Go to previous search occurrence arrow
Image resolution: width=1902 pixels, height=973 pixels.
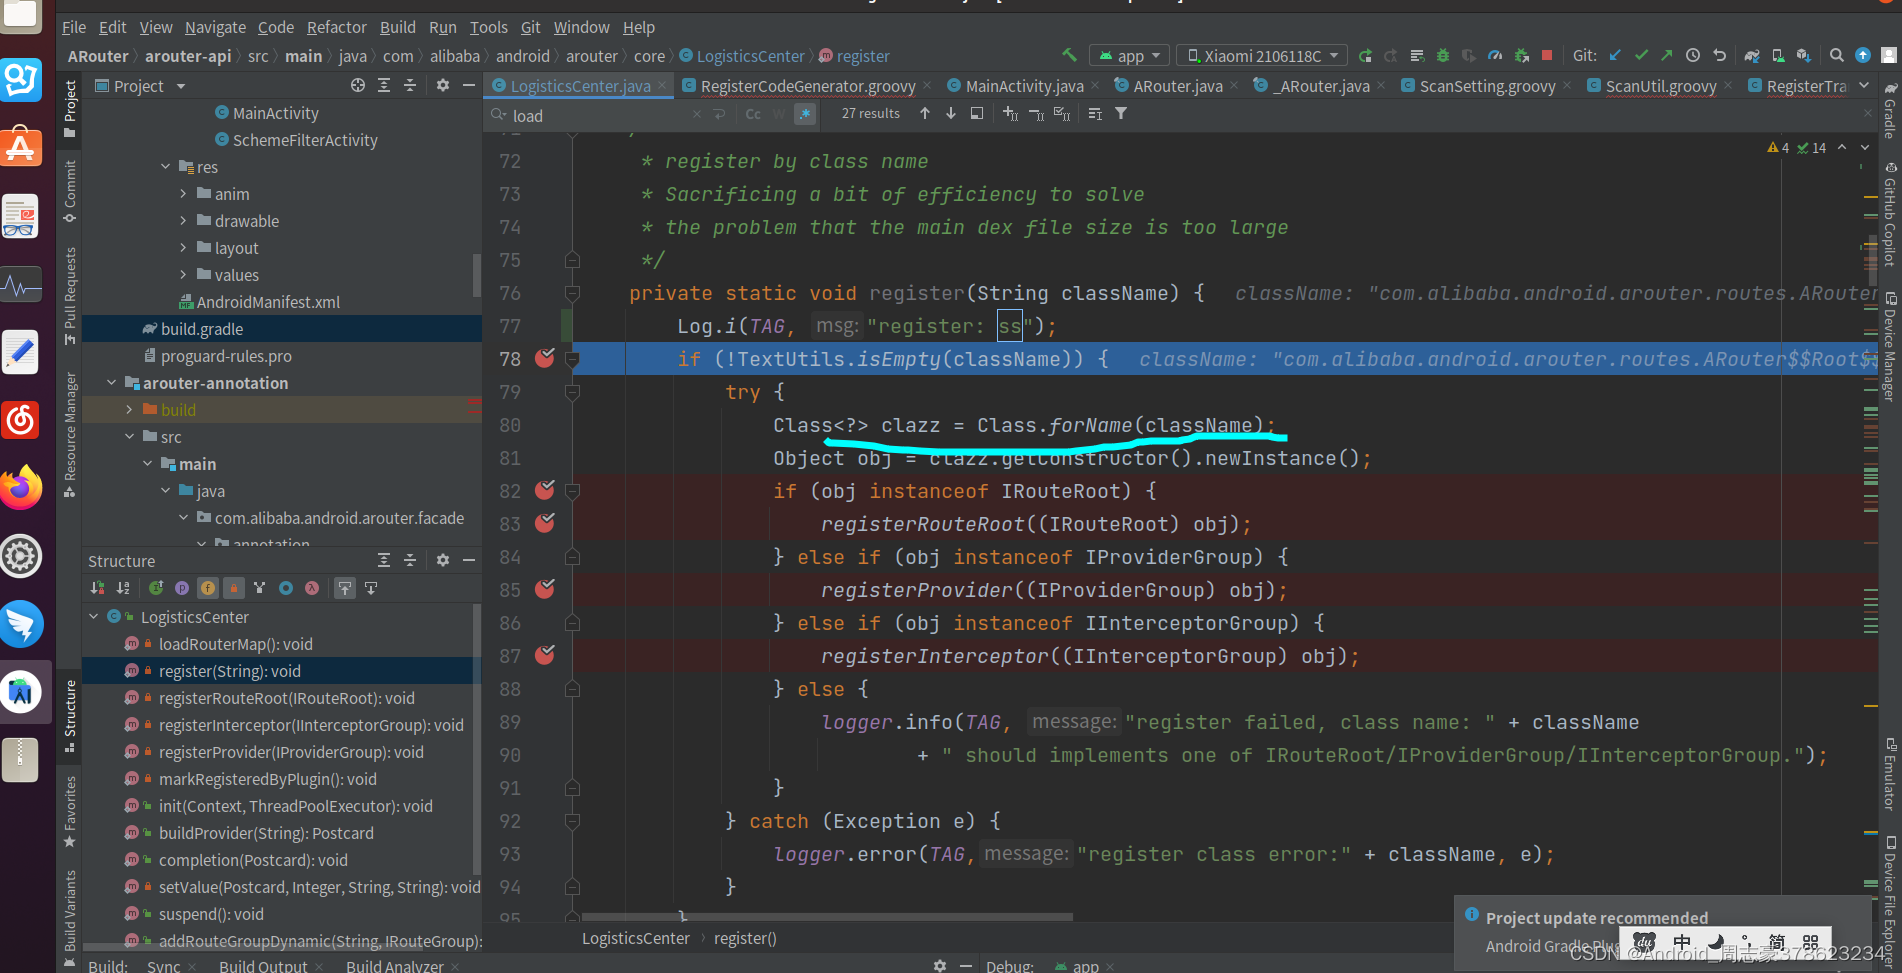point(925,114)
